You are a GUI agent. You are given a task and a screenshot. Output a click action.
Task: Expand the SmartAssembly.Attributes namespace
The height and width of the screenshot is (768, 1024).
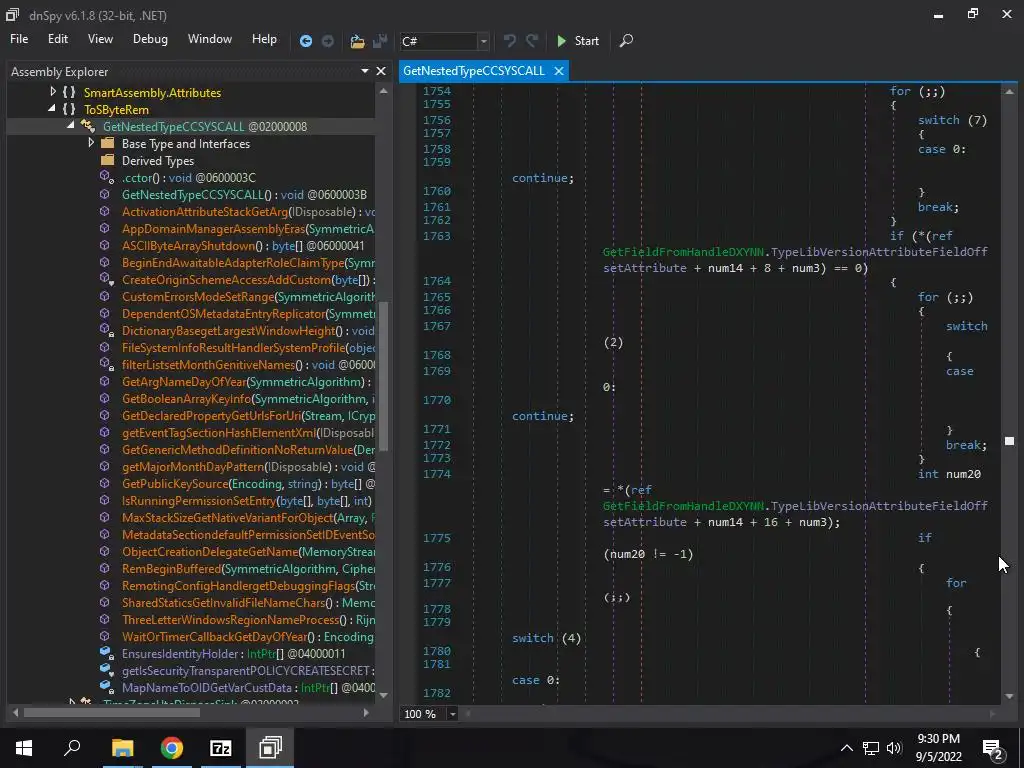[x=54, y=92]
